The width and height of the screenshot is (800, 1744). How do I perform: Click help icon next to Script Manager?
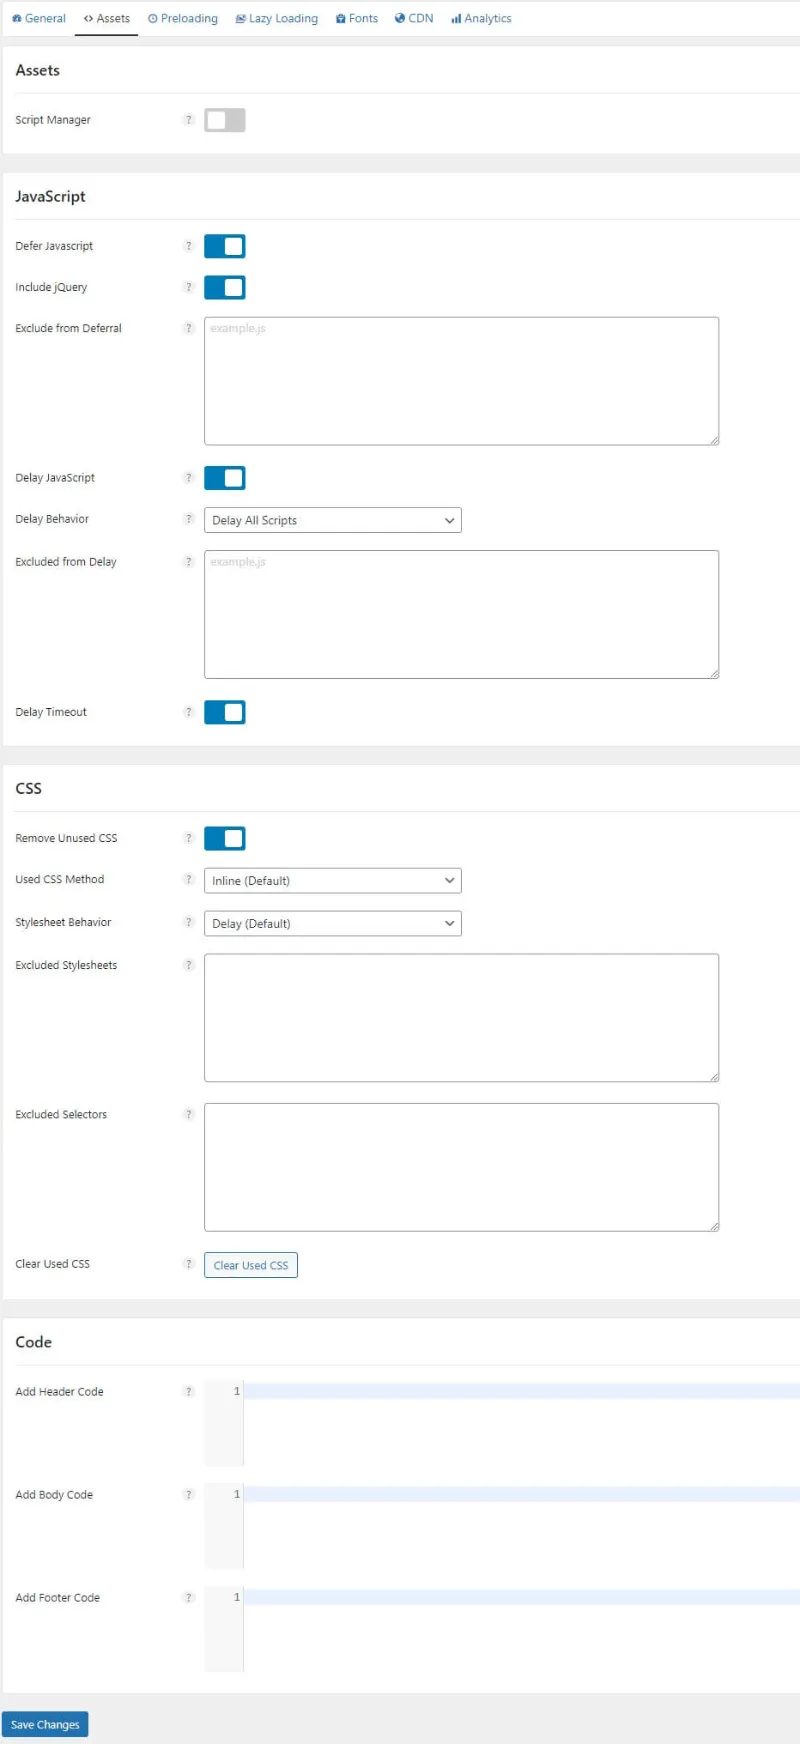188,120
